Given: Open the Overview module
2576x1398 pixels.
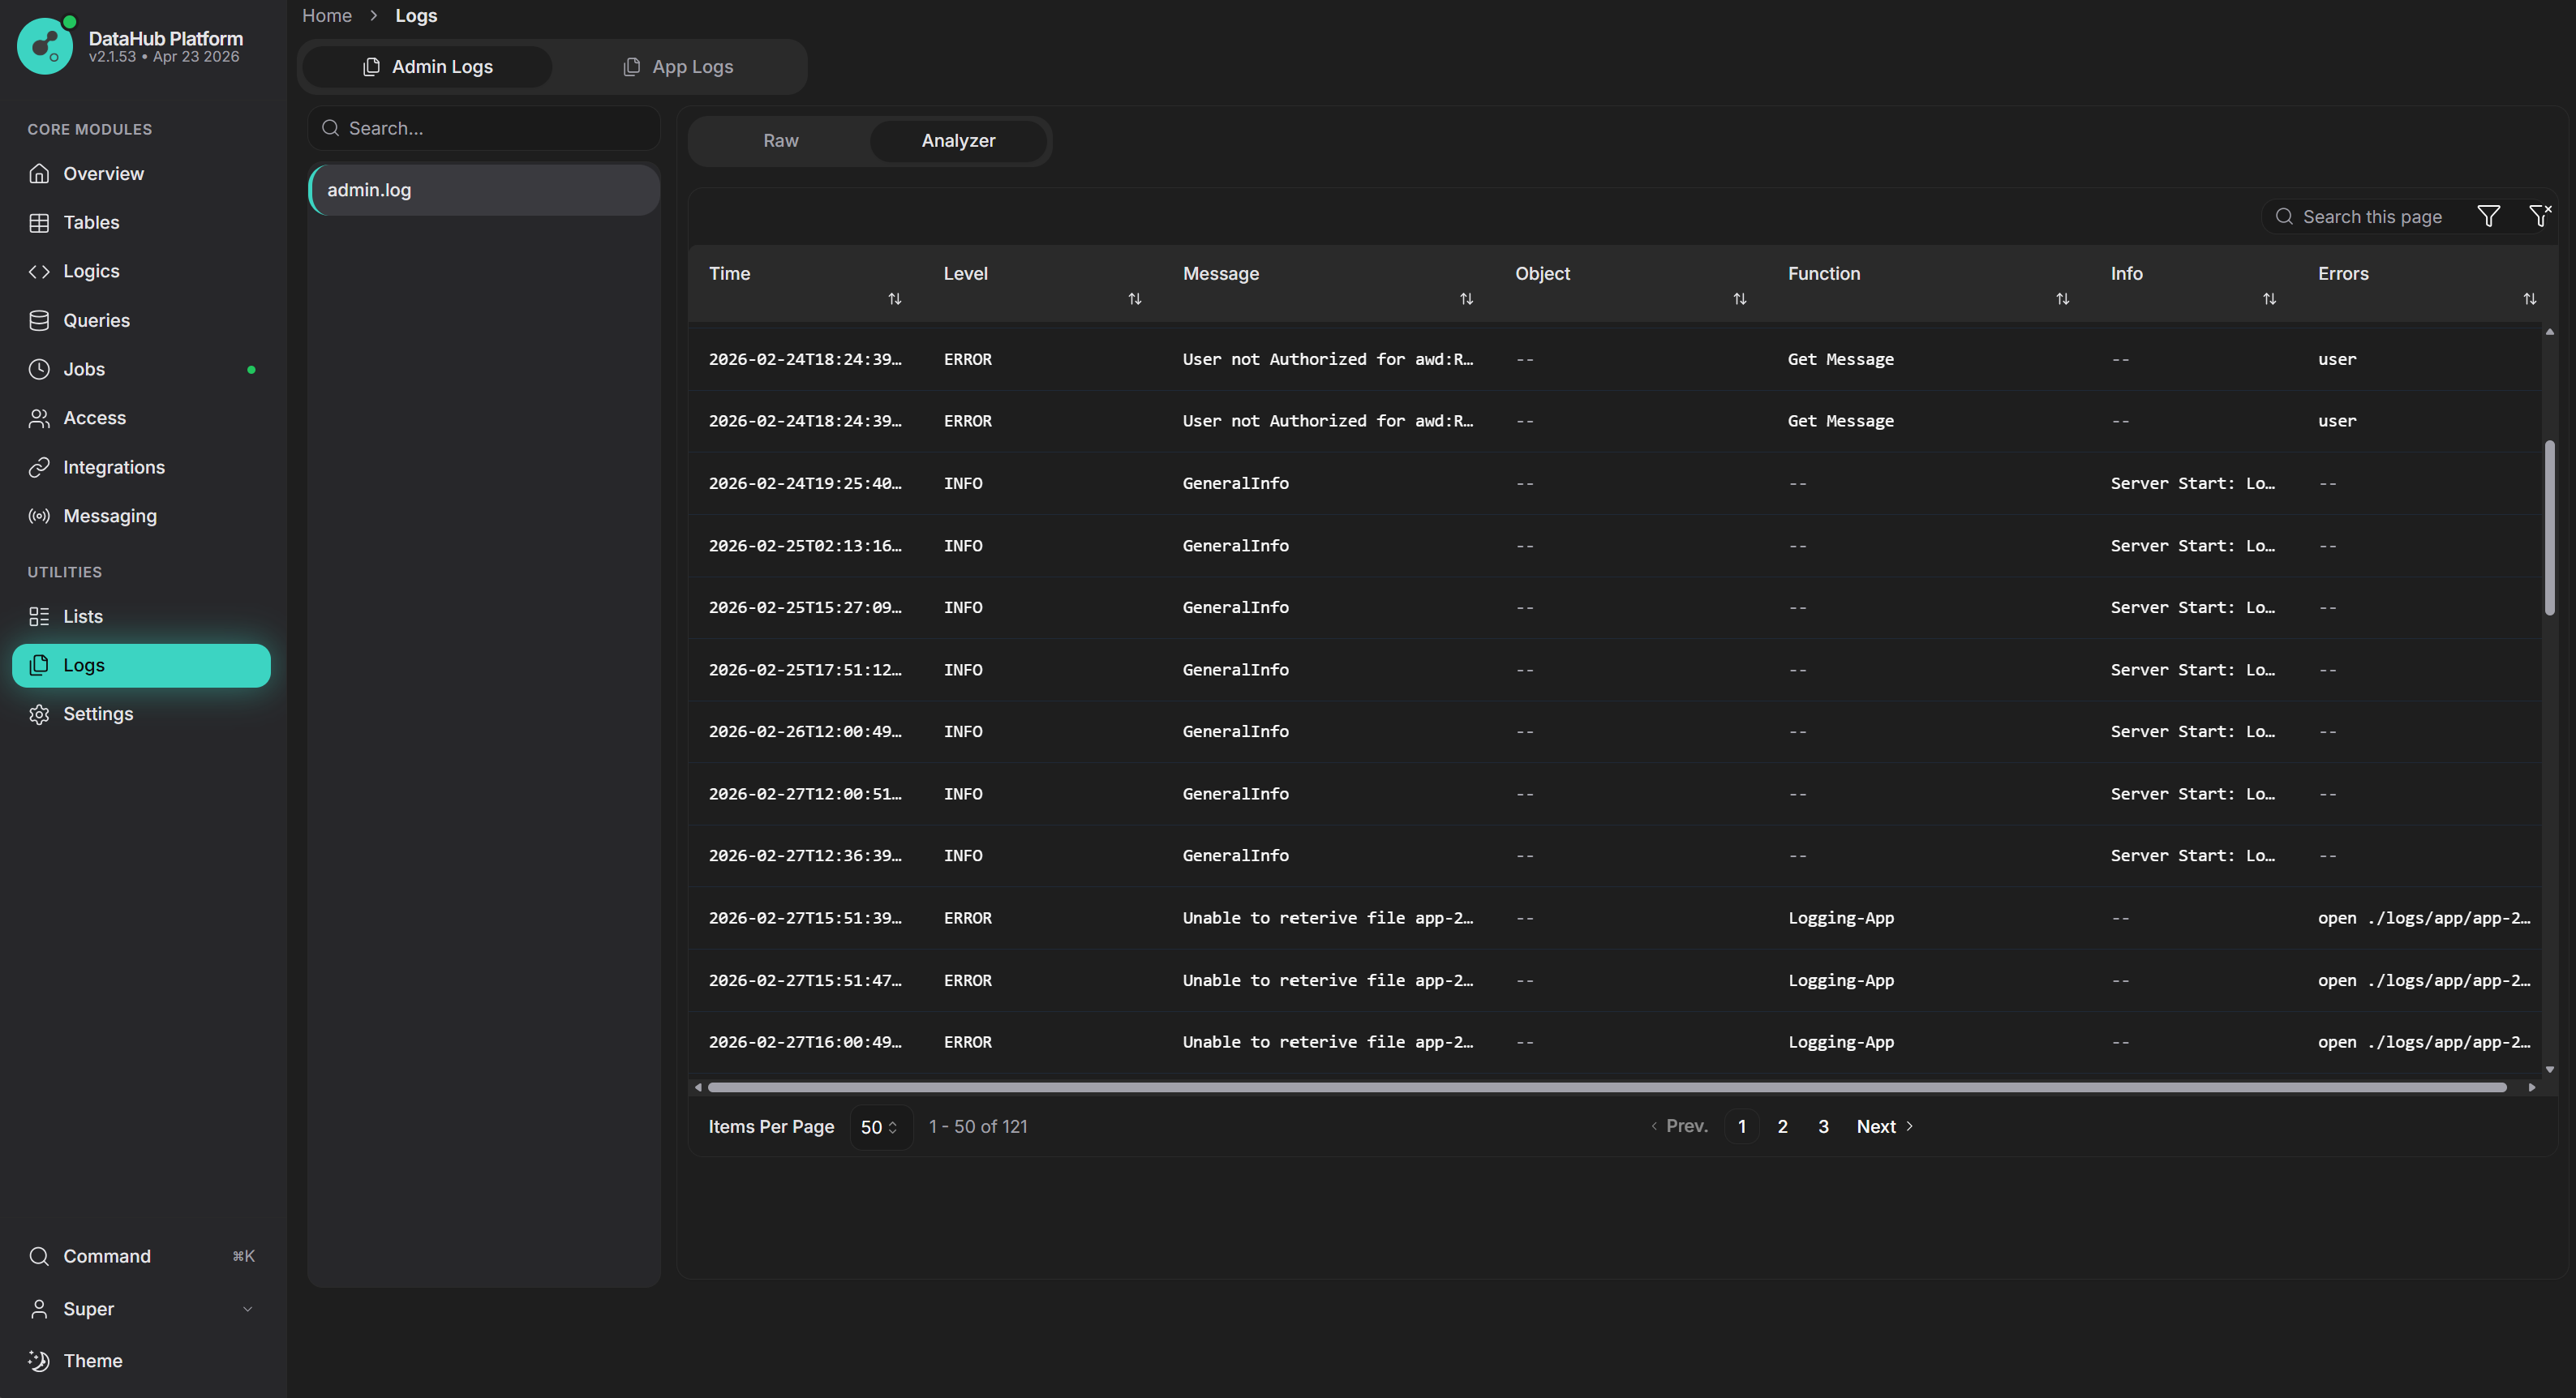Looking at the screenshot, I should point(141,173).
